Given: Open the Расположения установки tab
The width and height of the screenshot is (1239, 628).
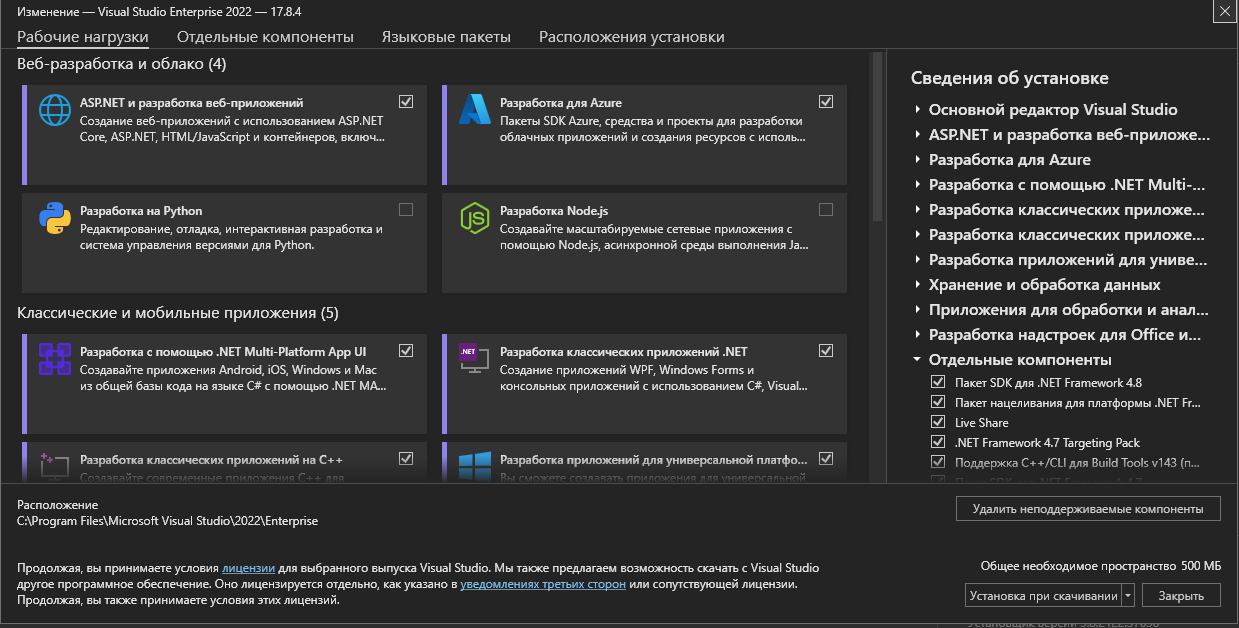Looking at the screenshot, I should click(631, 37).
